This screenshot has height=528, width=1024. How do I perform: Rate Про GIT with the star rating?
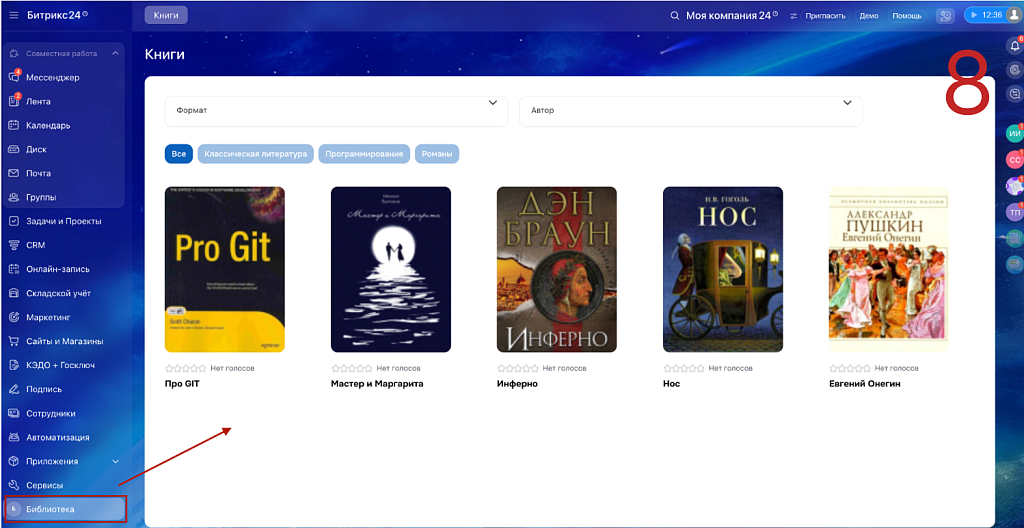[x=186, y=369]
